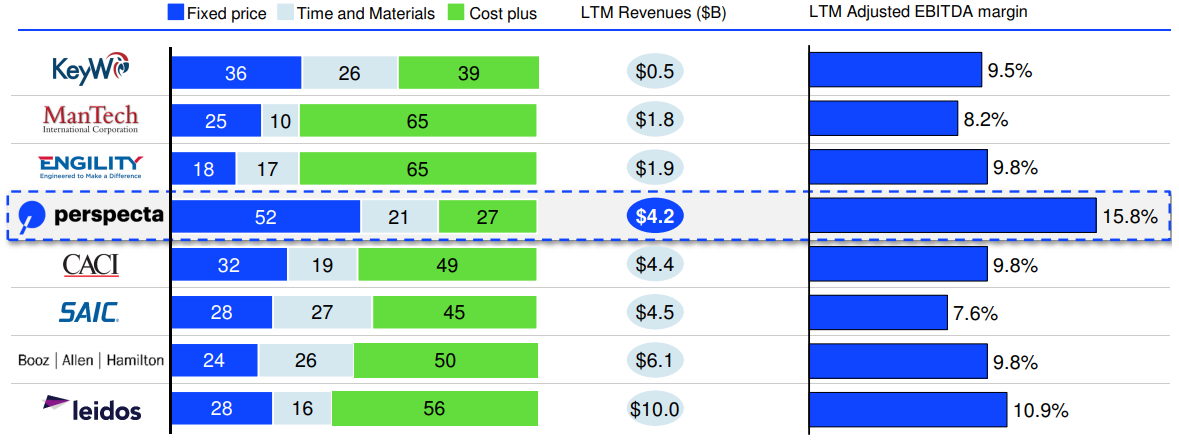The height and width of the screenshot is (440, 1179).
Task: Select SAIC's Time and Materials segment showing 27
Action: point(323,312)
